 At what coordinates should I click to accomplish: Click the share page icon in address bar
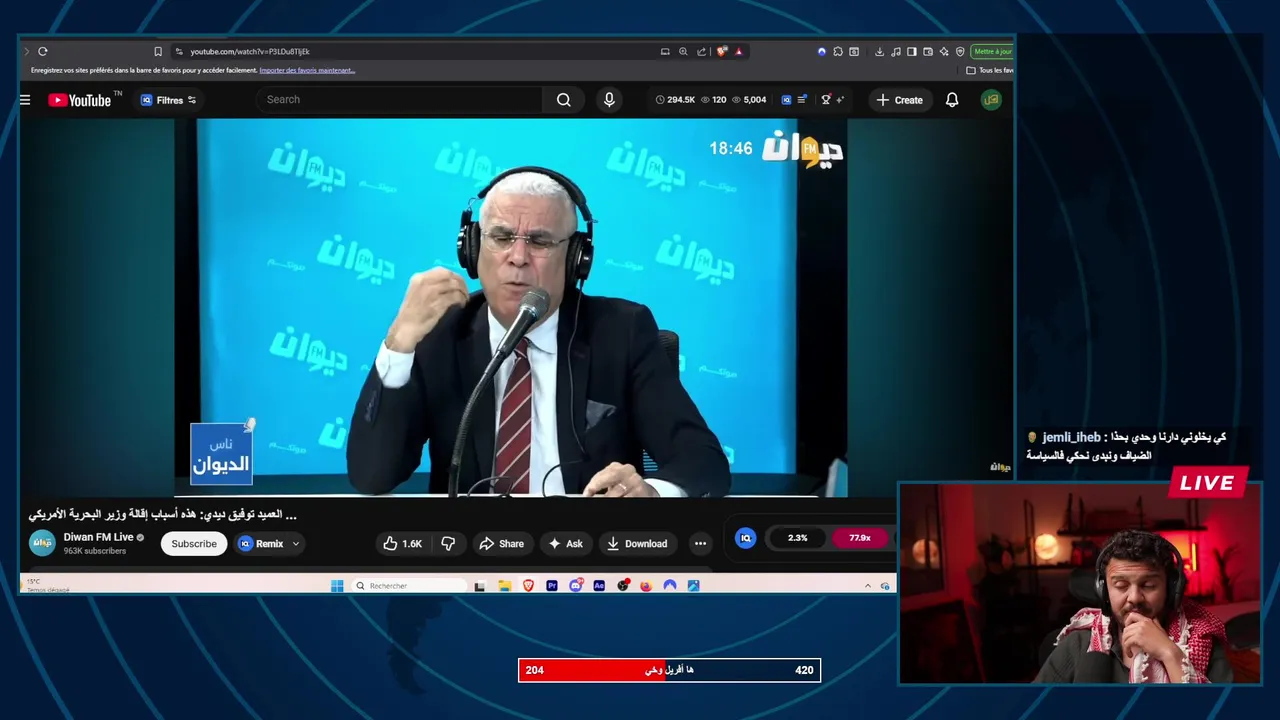pos(701,51)
